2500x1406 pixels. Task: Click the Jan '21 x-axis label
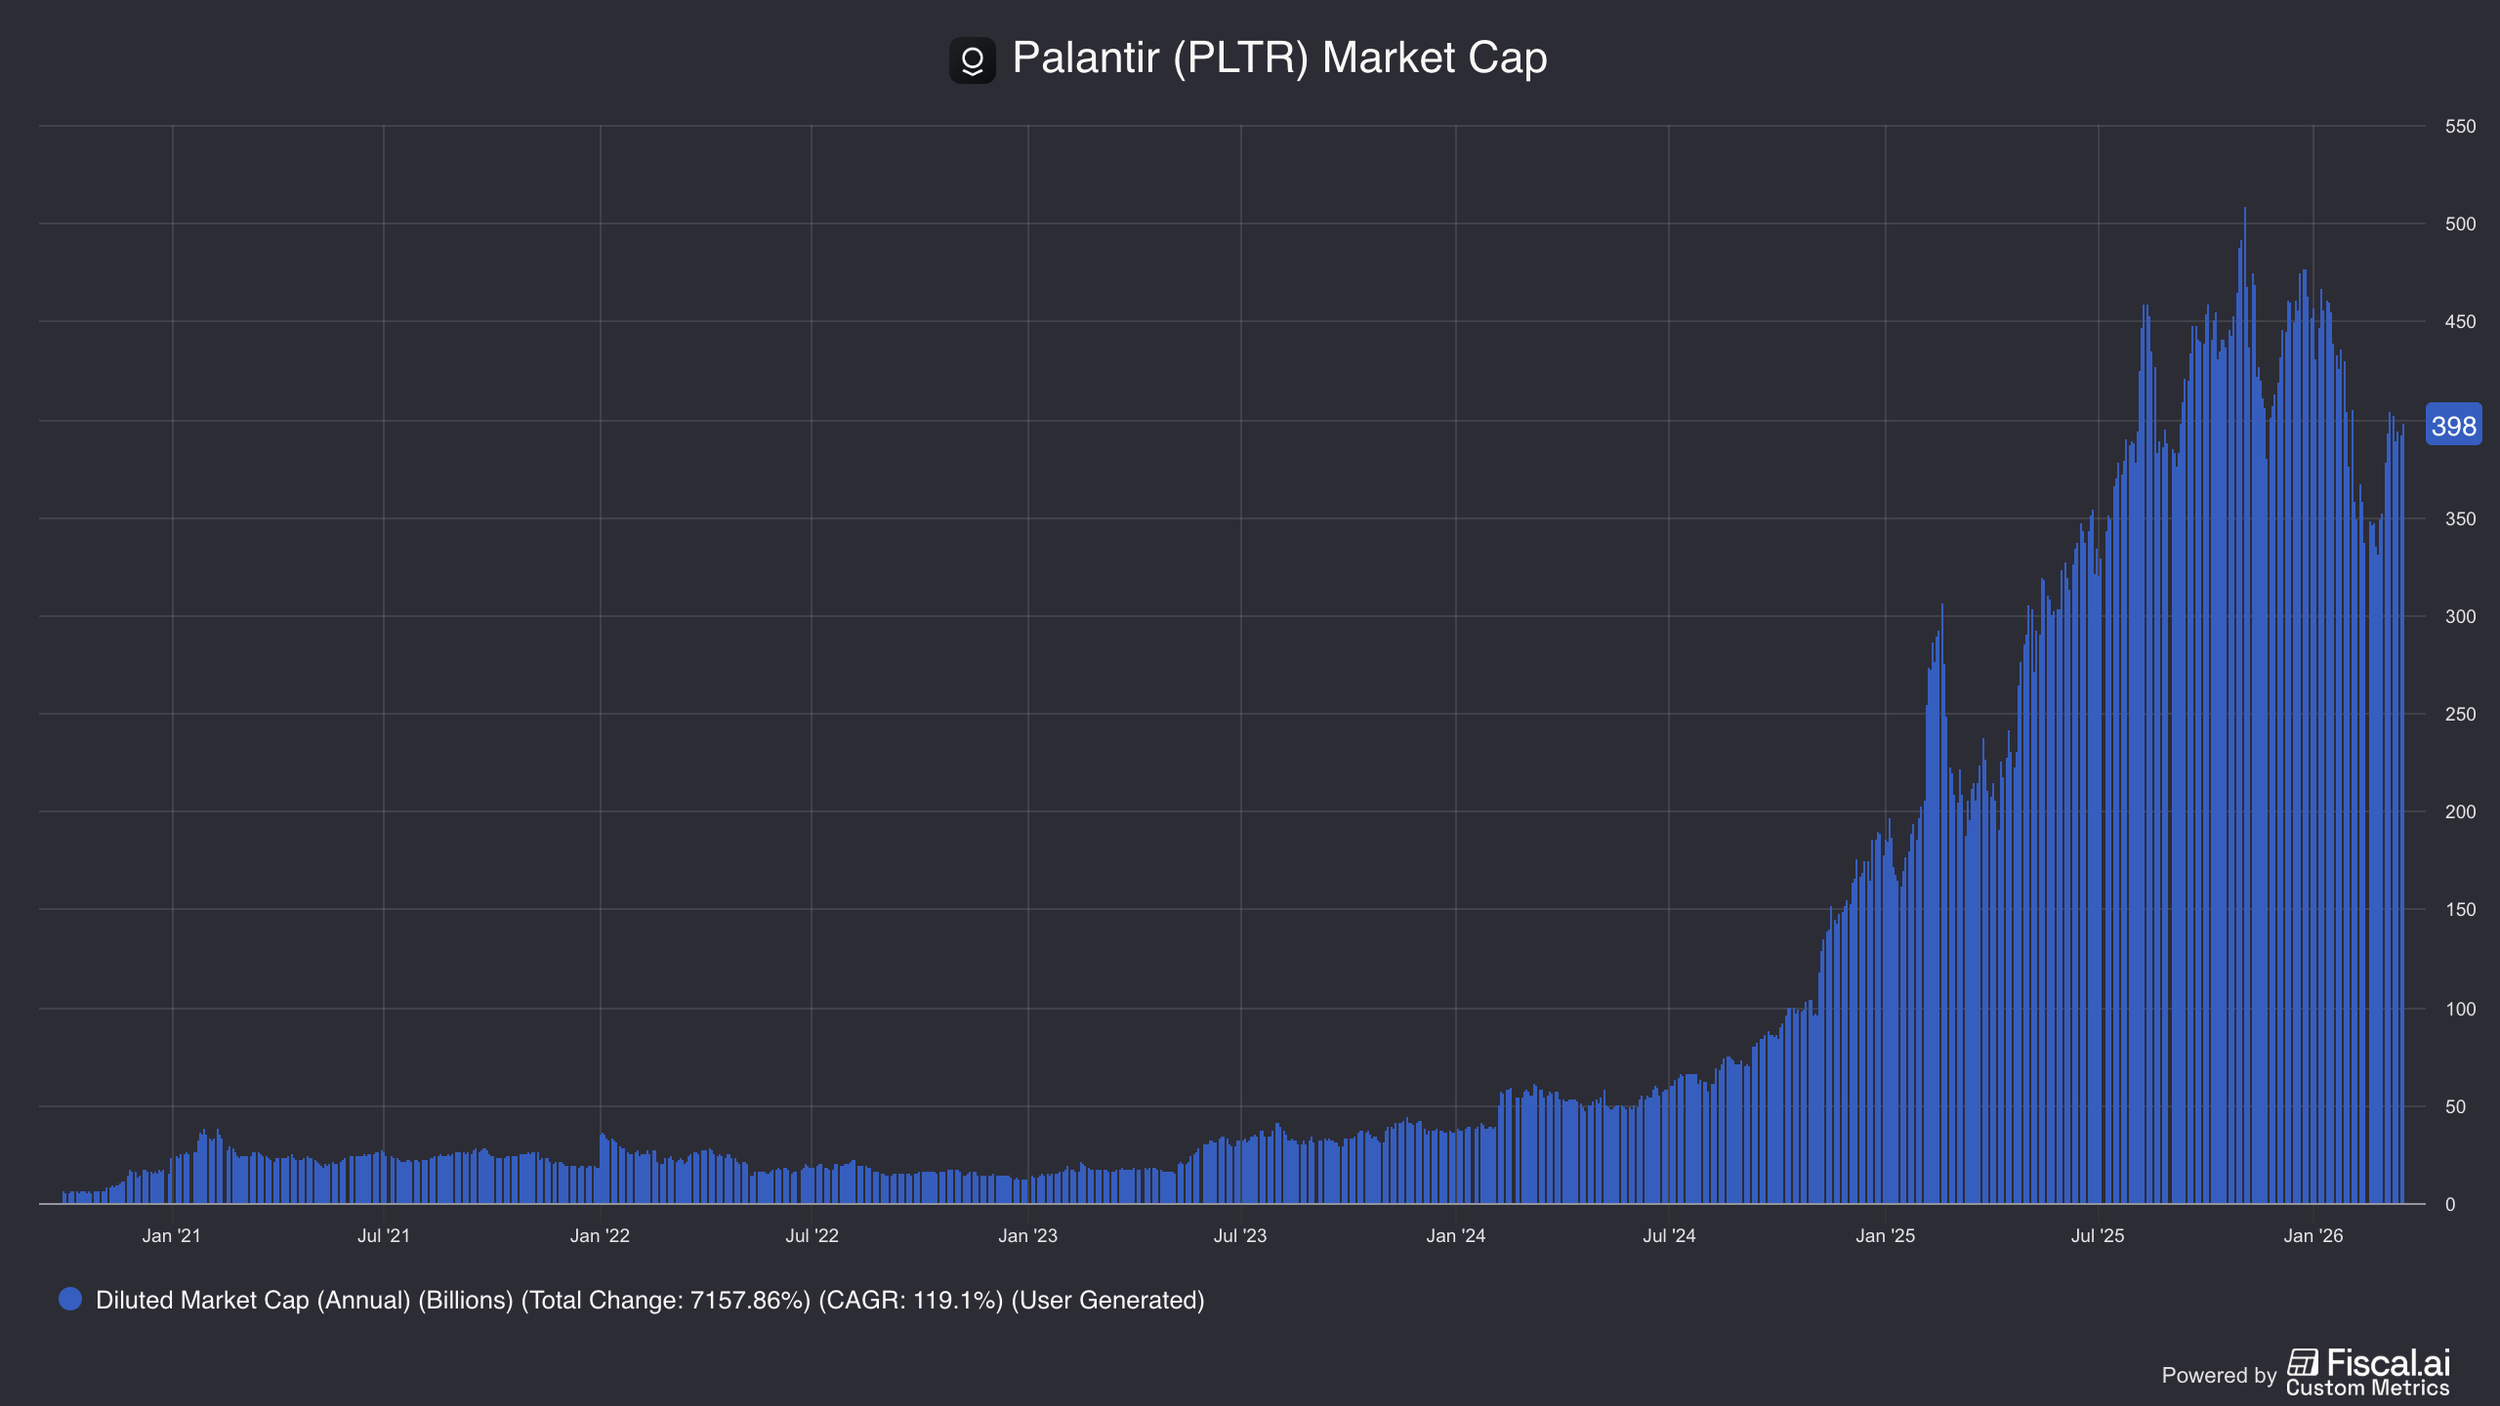[x=172, y=1236]
